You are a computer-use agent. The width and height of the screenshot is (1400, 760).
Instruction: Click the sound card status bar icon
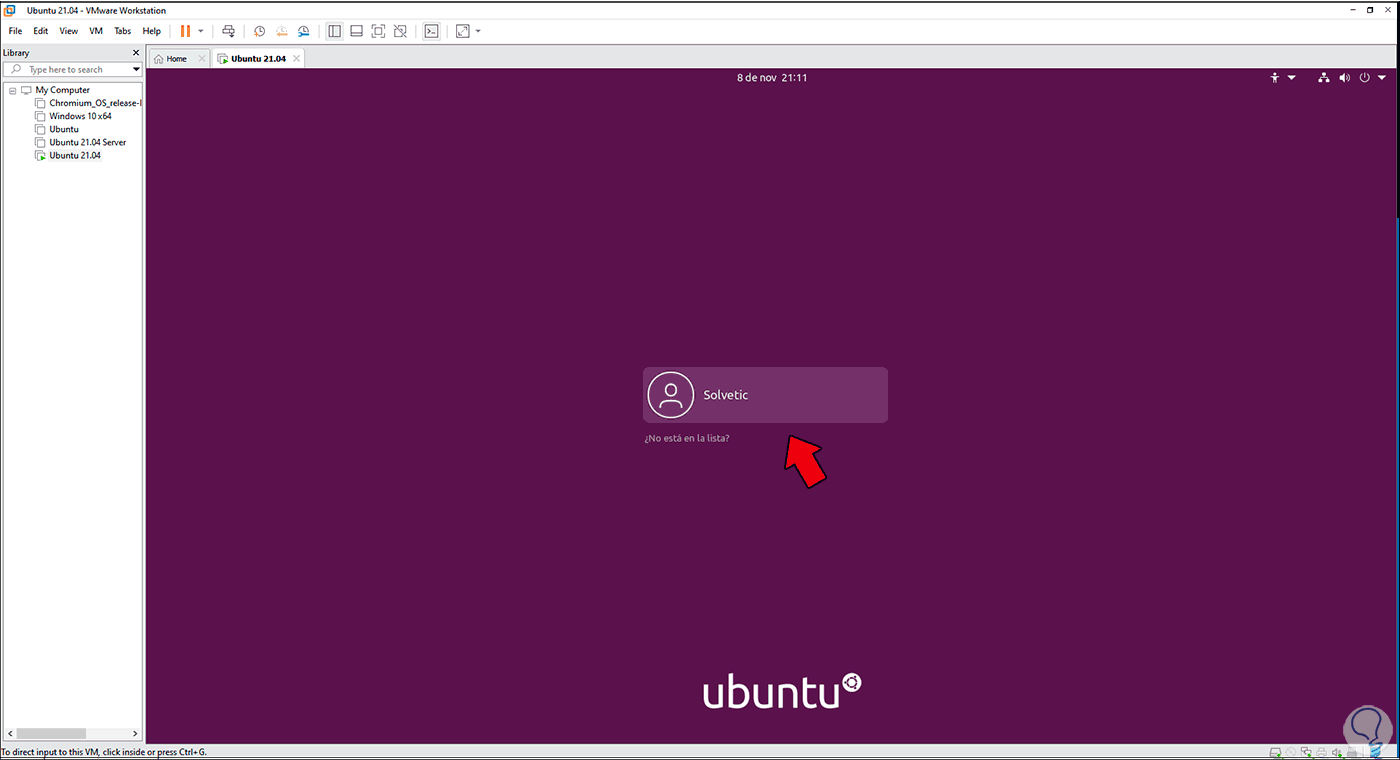1337,752
